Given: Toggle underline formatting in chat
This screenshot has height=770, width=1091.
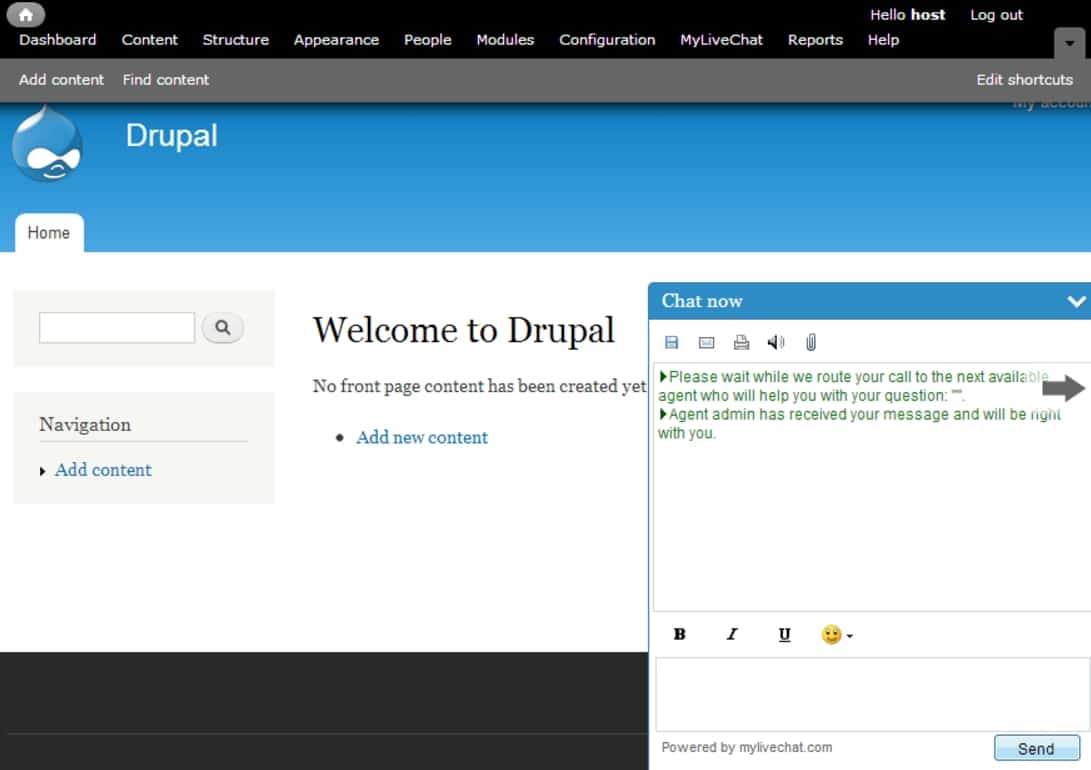Looking at the screenshot, I should click(784, 634).
